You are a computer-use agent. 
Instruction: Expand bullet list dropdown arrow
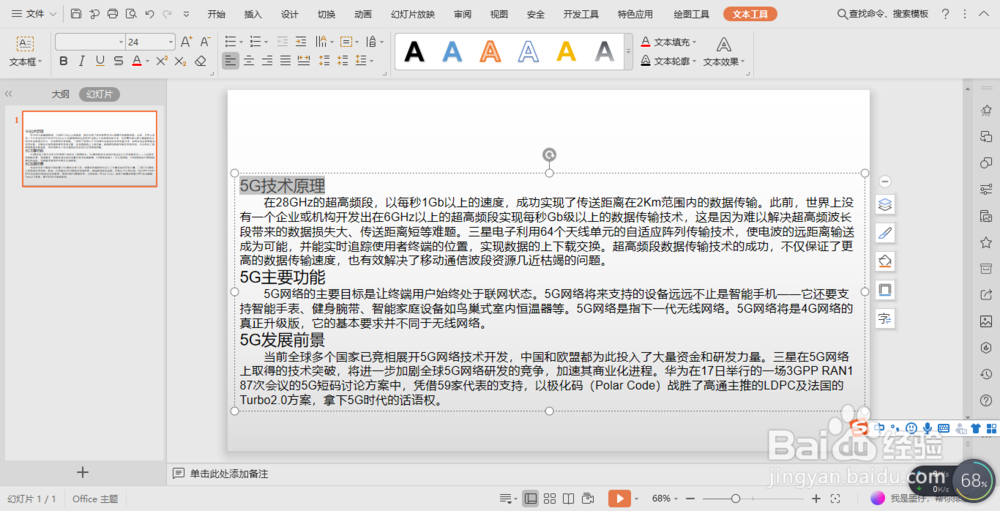(241, 42)
